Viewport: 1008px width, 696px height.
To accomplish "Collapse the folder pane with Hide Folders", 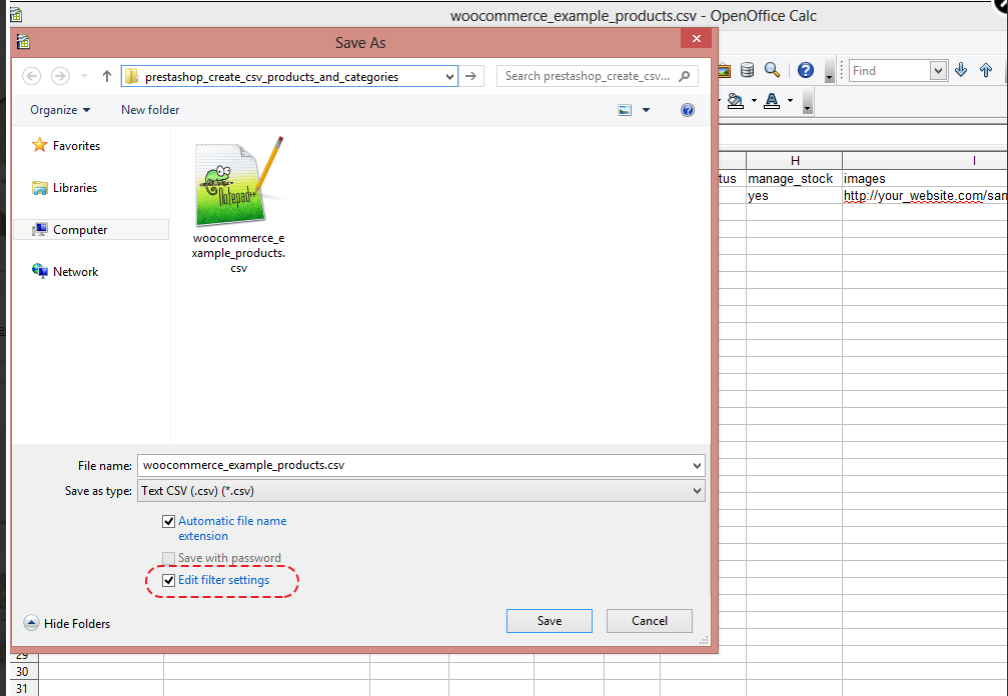I will 67,623.
